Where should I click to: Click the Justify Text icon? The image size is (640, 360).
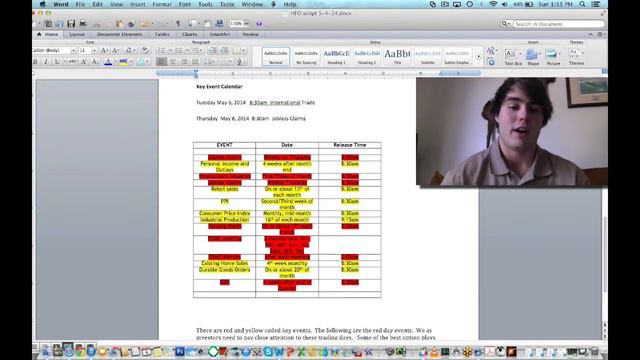(196, 62)
